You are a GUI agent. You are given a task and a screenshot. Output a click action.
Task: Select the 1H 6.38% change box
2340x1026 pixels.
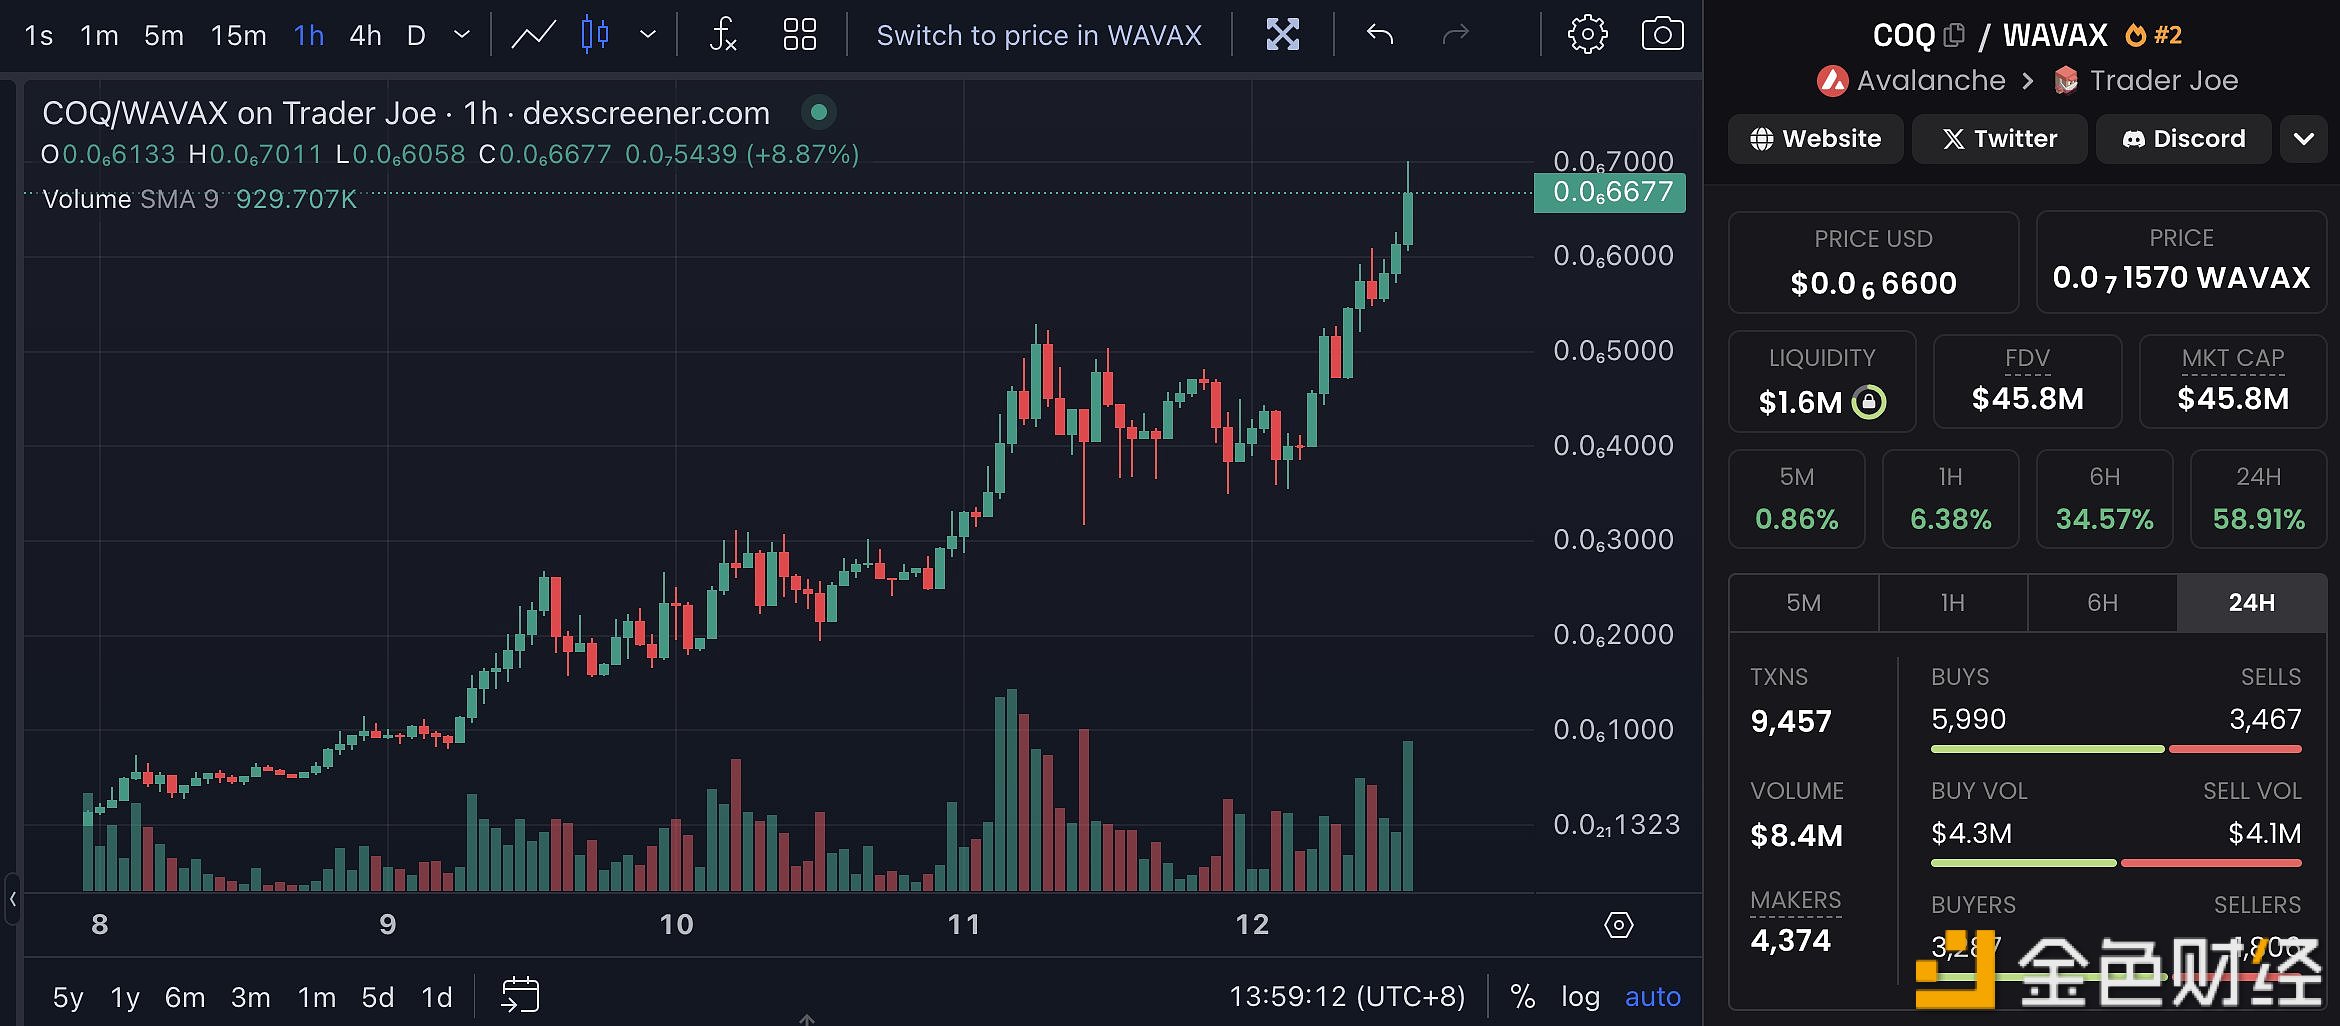tap(1951, 499)
